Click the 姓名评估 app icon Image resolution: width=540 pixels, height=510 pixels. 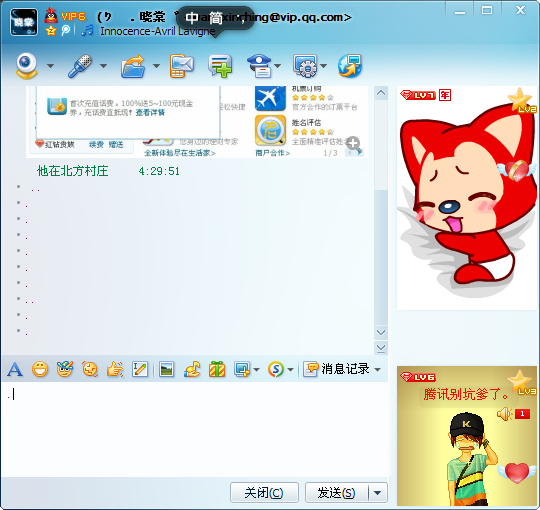270,130
